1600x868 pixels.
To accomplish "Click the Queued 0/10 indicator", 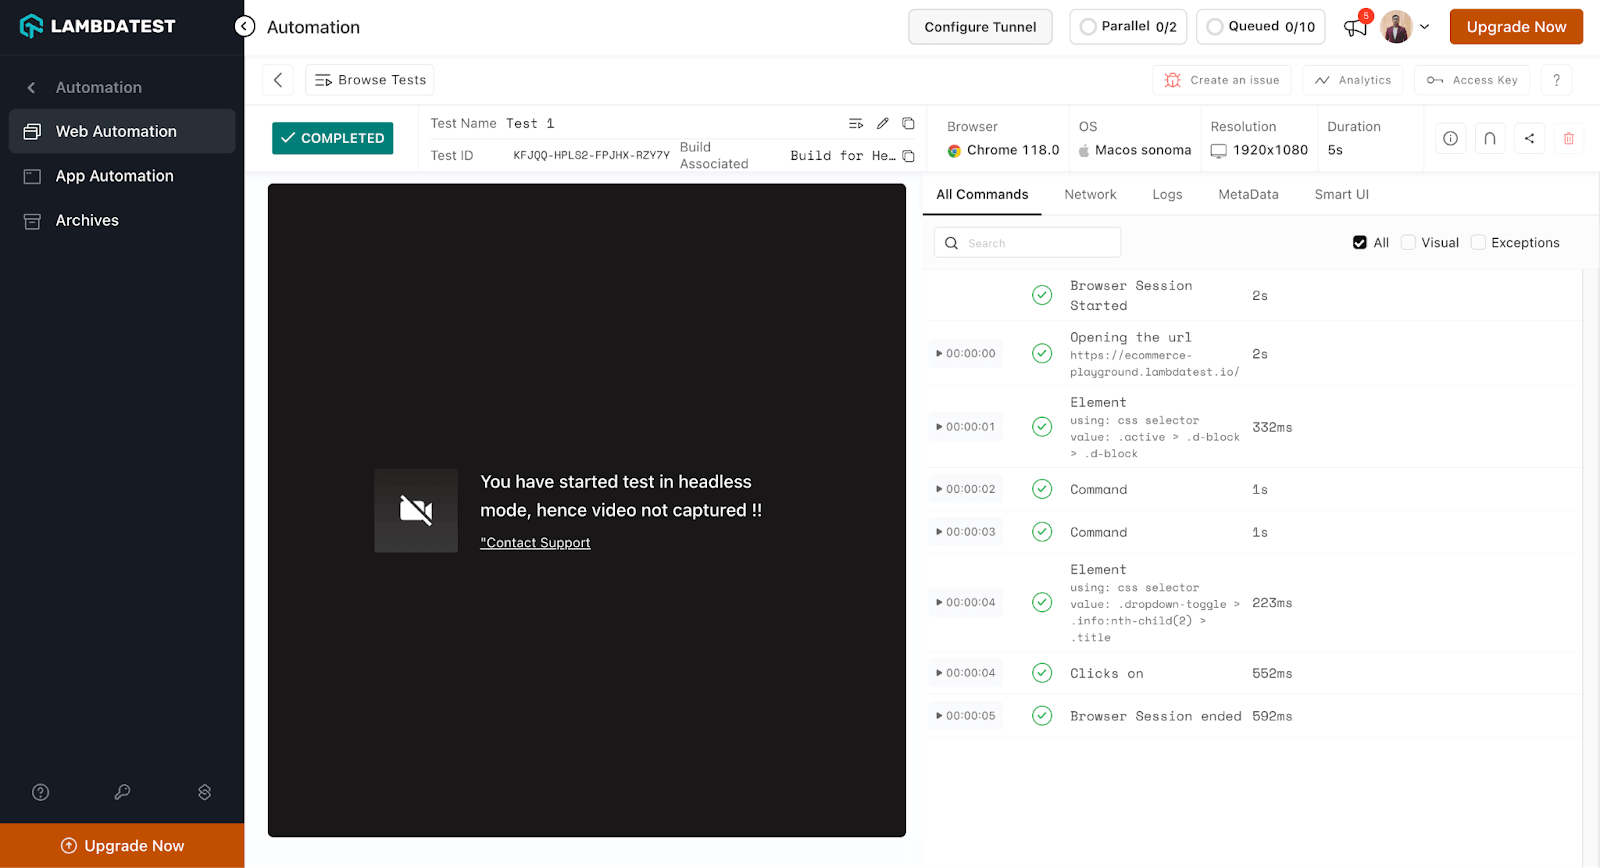I will tap(1260, 27).
